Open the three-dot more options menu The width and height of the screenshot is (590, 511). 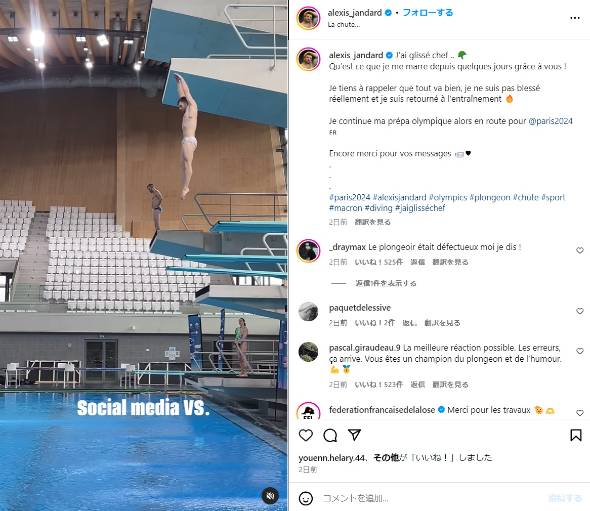575,18
